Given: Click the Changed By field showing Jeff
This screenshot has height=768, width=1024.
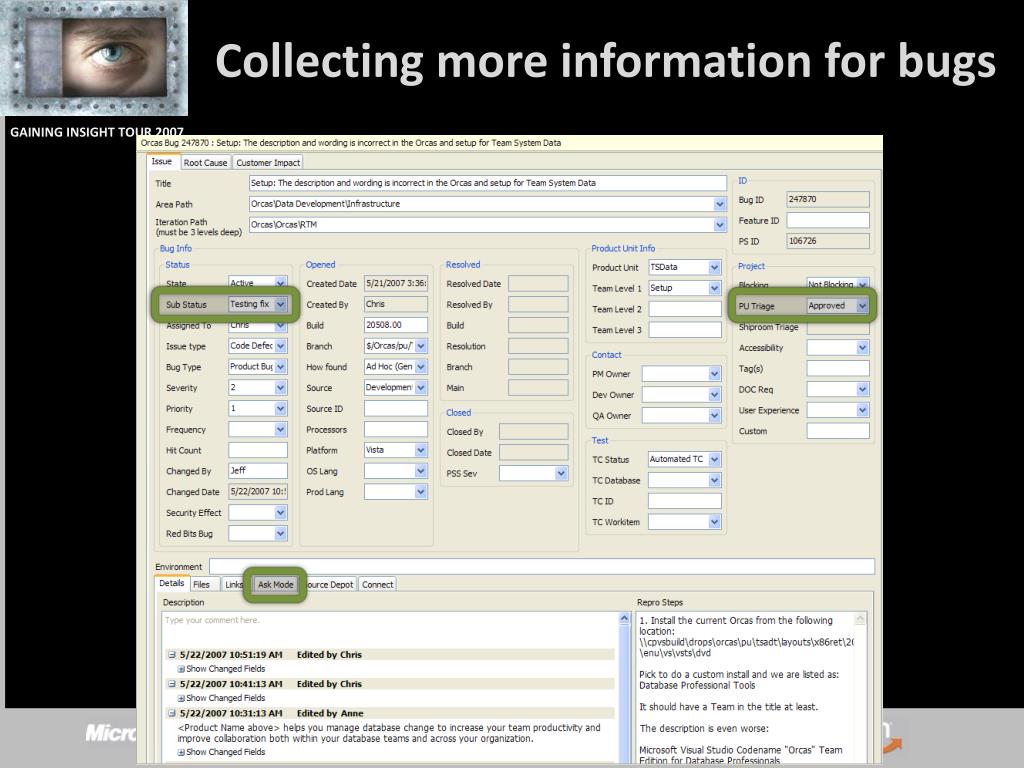Looking at the screenshot, I should coord(257,471).
